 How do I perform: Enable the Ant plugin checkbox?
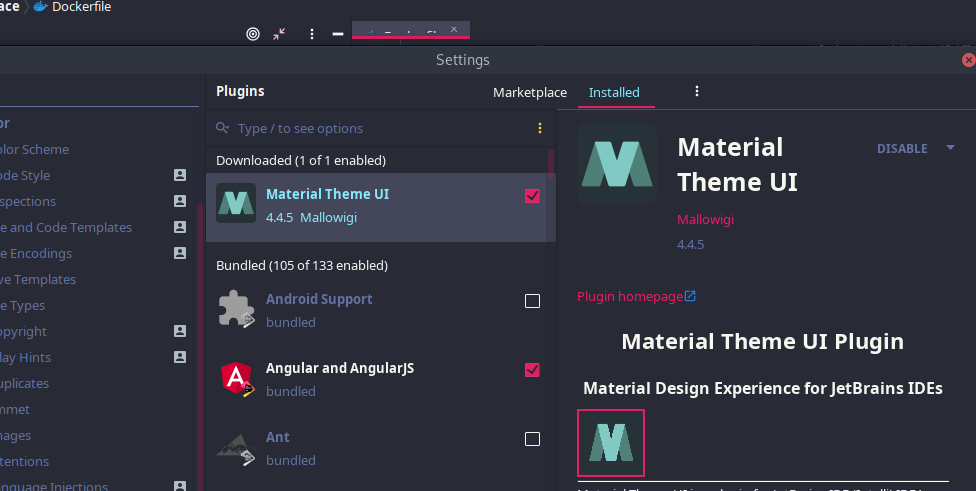532,439
